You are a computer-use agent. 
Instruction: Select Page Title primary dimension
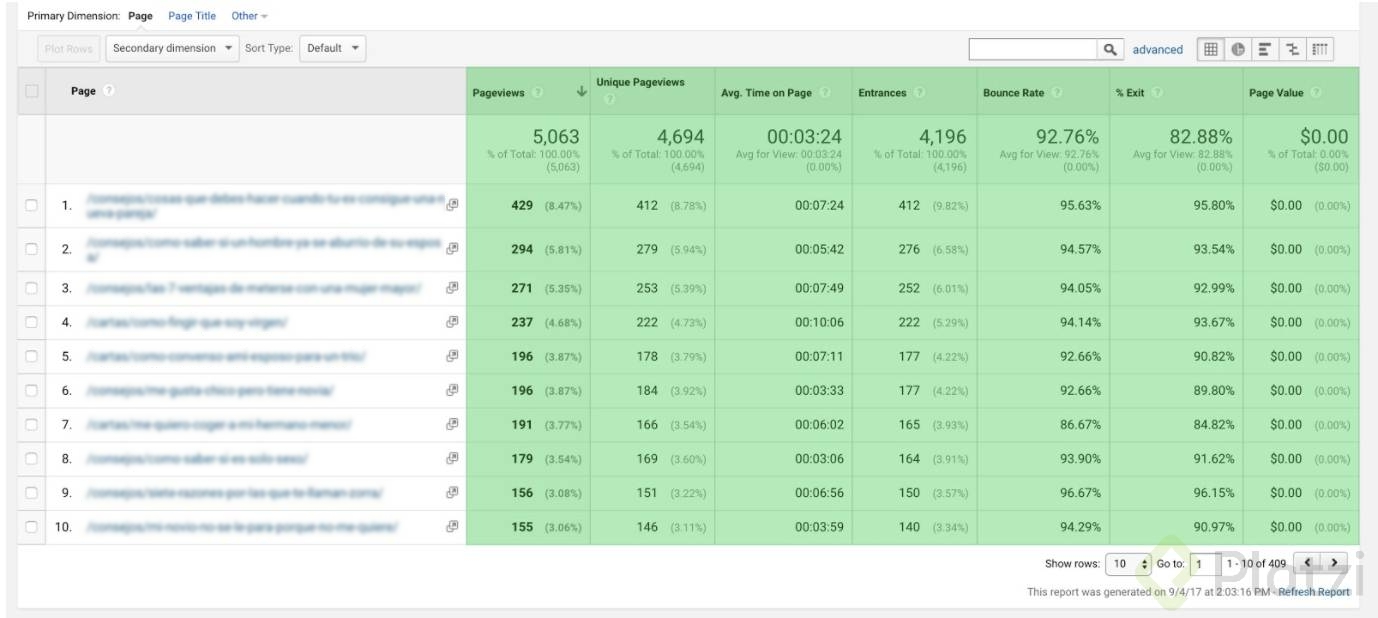click(192, 16)
